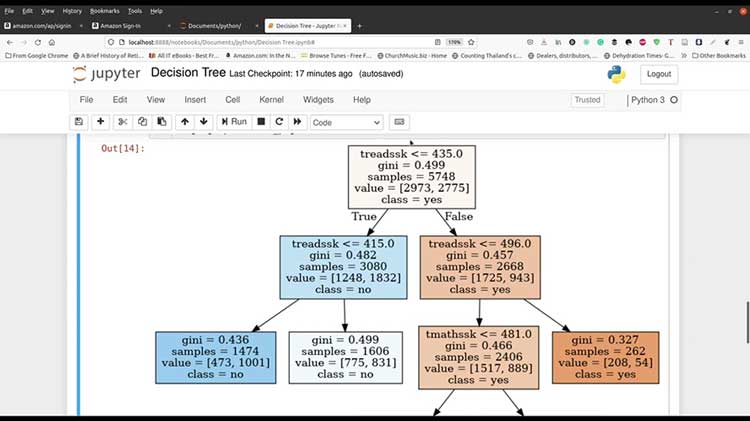Restart and run all fast-forward icon
The height and width of the screenshot is (421, 750).
coord(298,122)
